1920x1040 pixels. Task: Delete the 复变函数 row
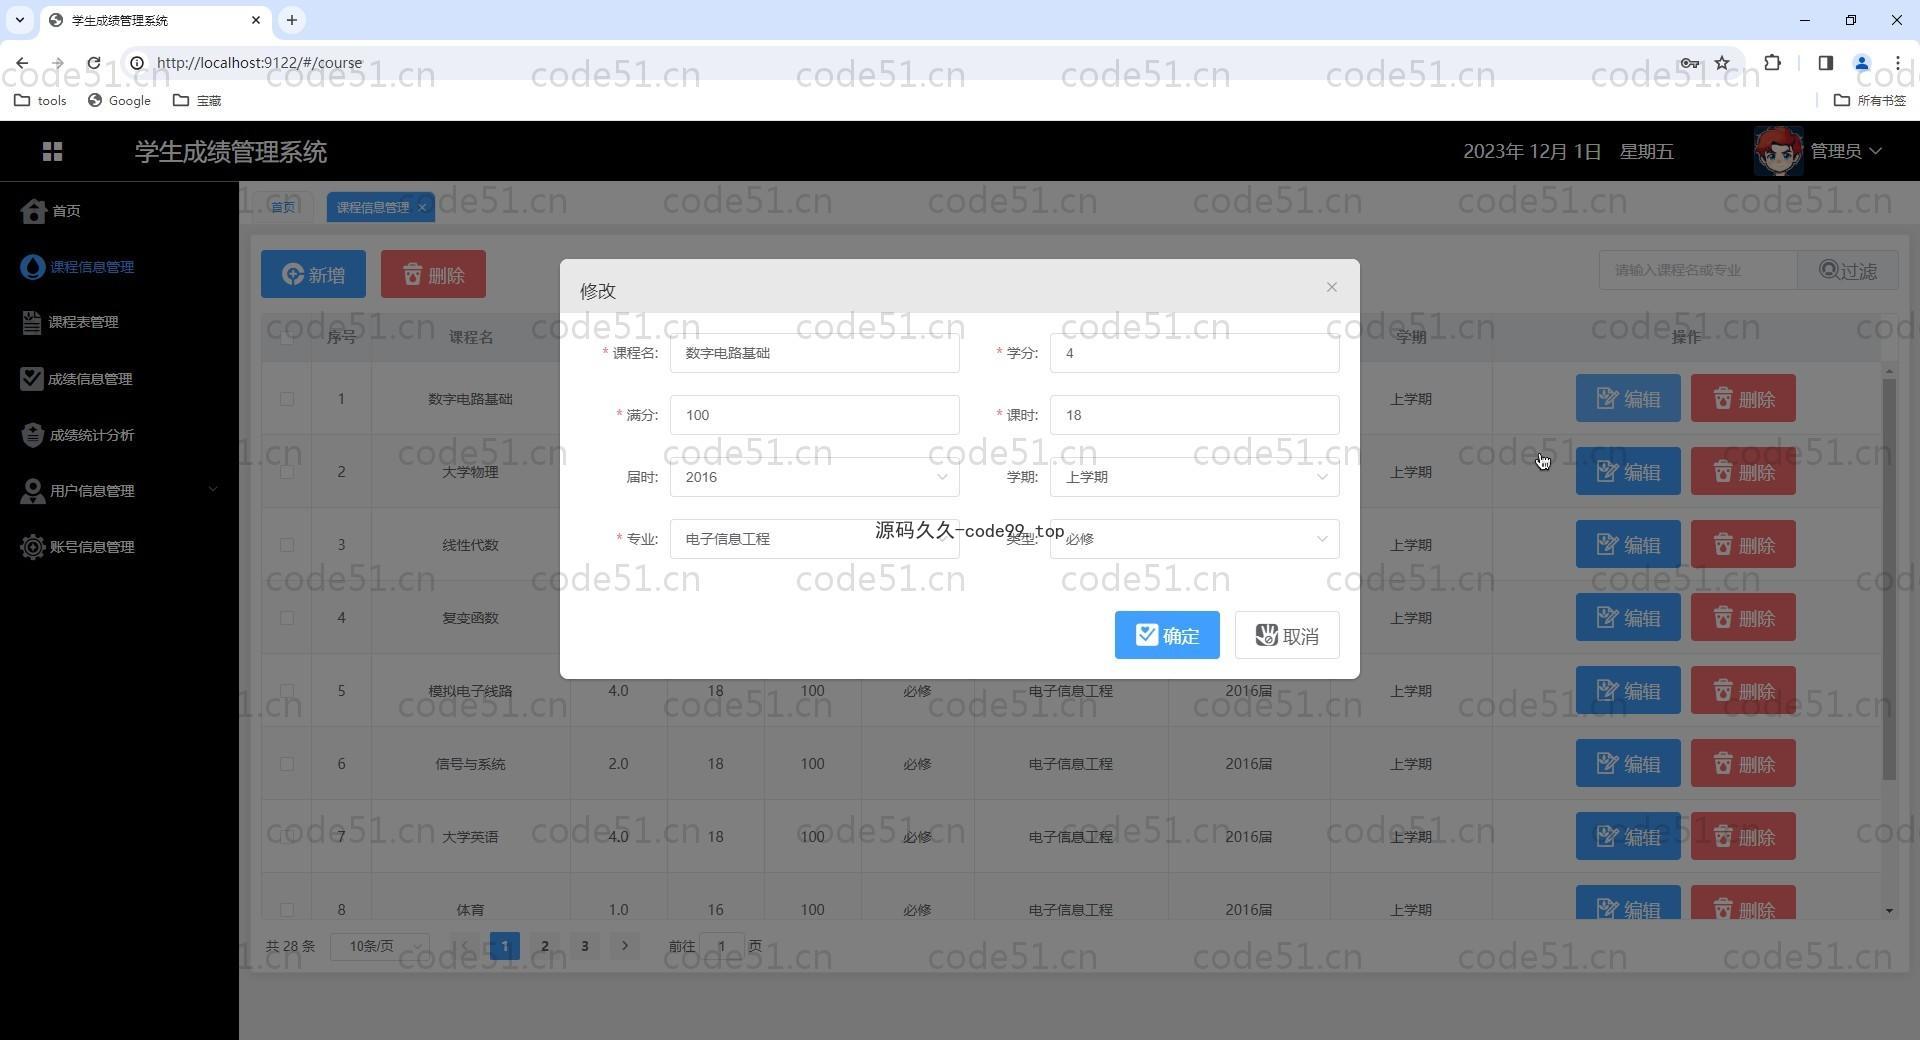click(x=1743, y=618)
